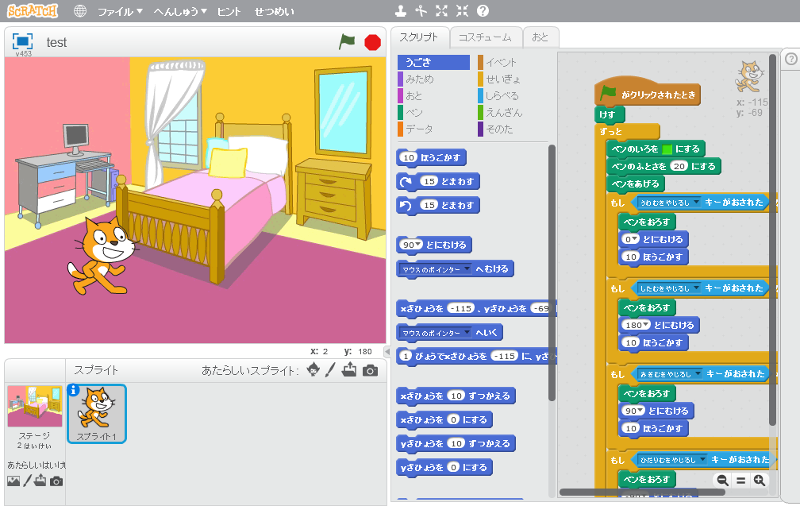Open the マウスのポインター dropdown on the へむける block
The image size is (800, 506).
coord(465,269)
